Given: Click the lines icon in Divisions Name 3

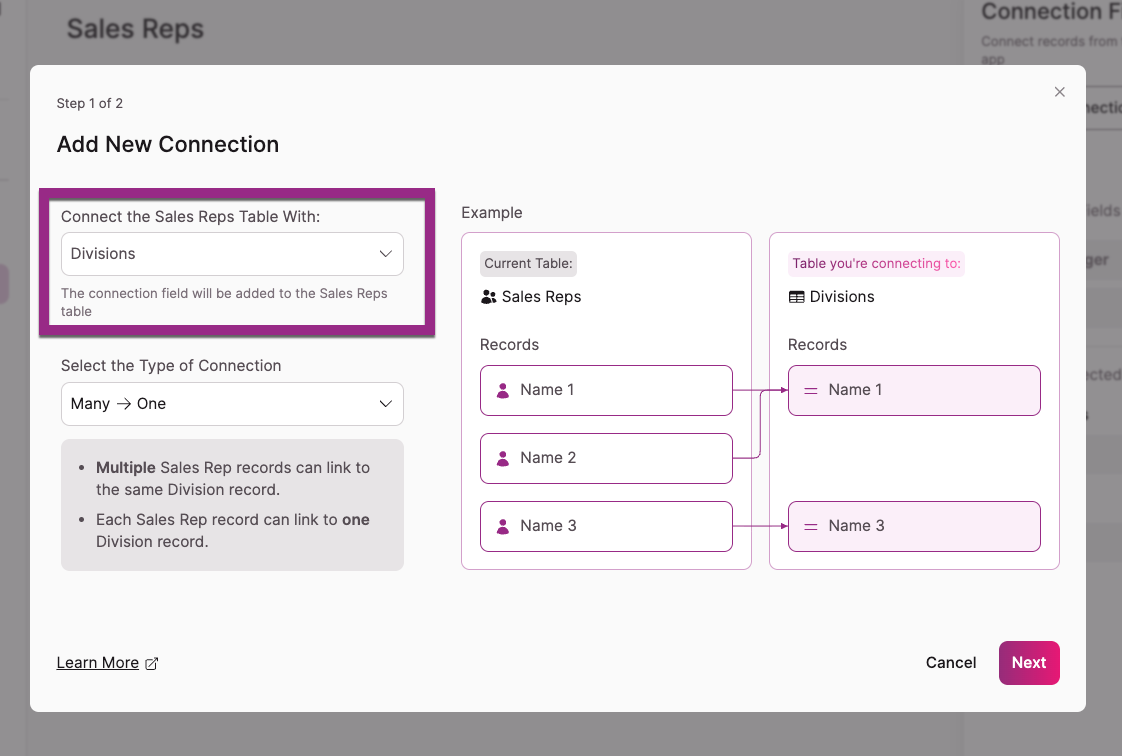Looking at the screenshot, I should 811,526.
